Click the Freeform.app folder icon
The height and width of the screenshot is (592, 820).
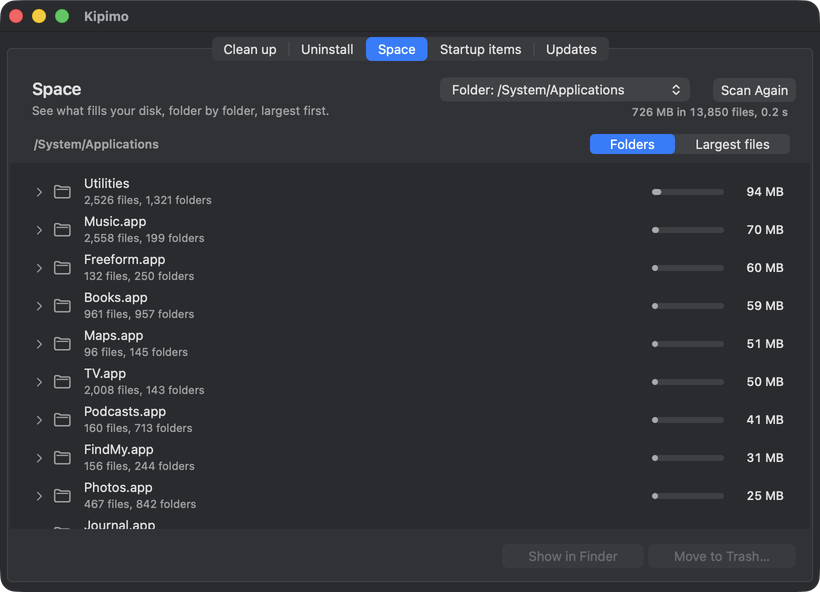(62, 268)
